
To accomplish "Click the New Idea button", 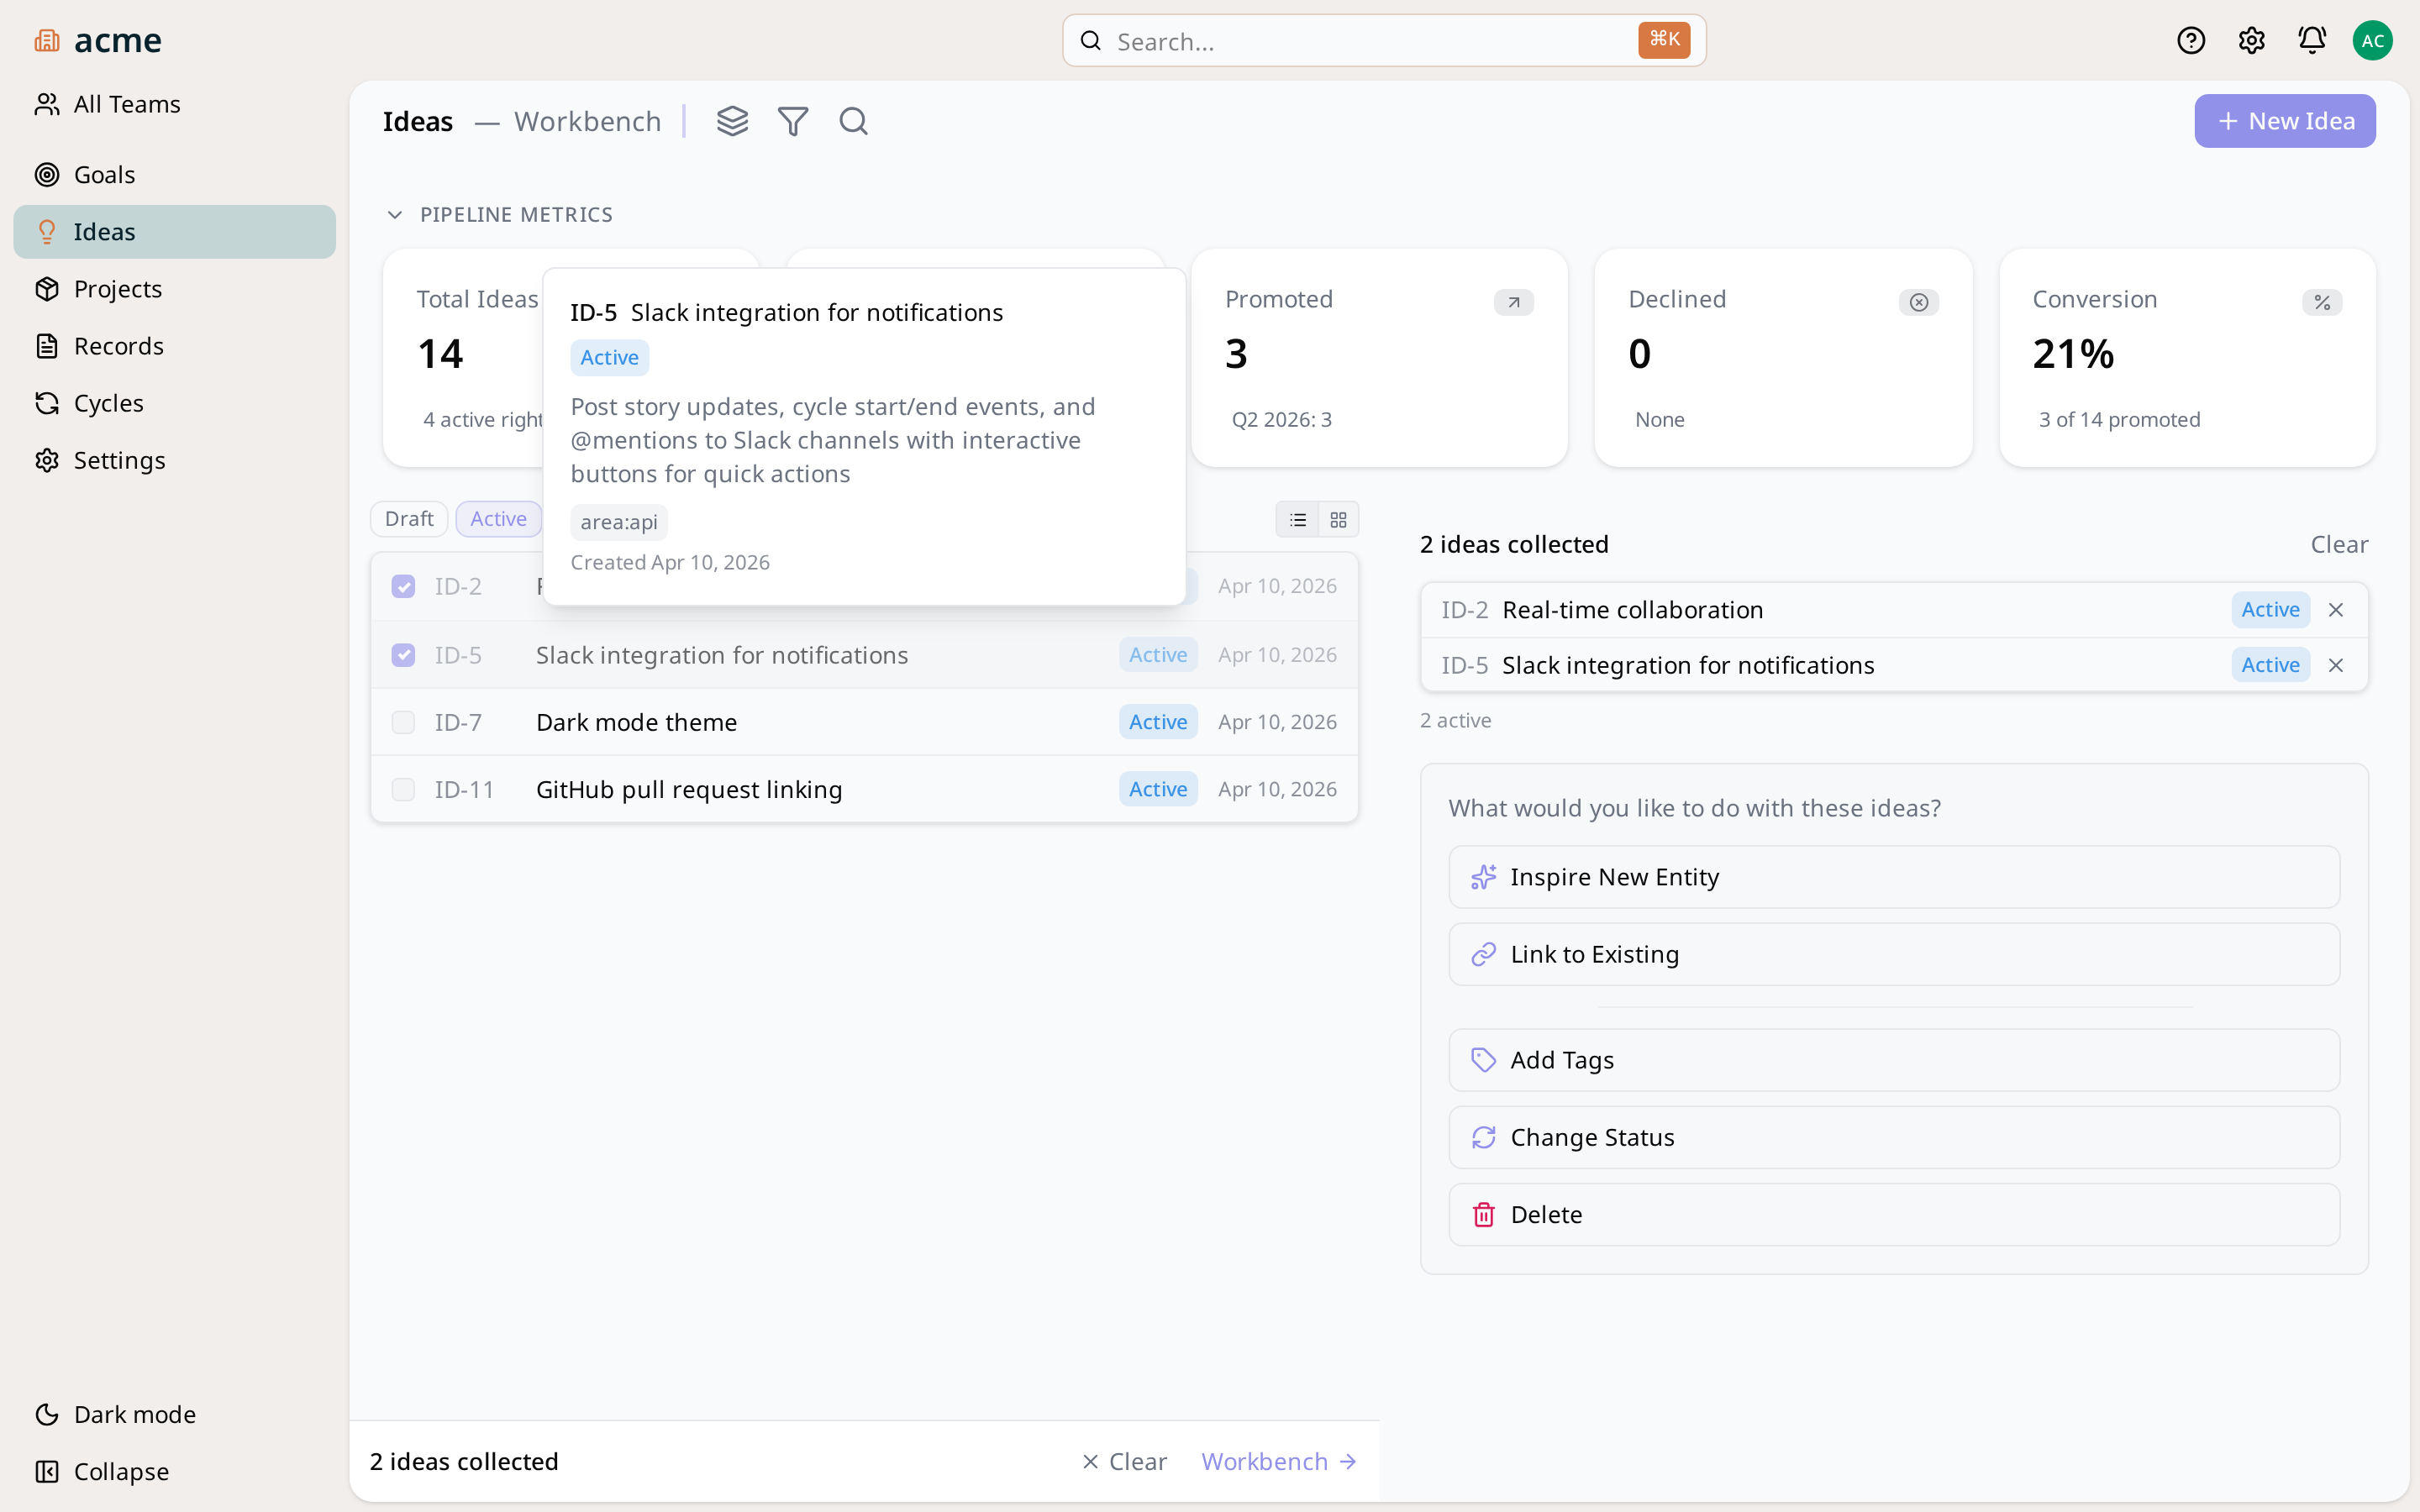I will [x=2284, y=121].
